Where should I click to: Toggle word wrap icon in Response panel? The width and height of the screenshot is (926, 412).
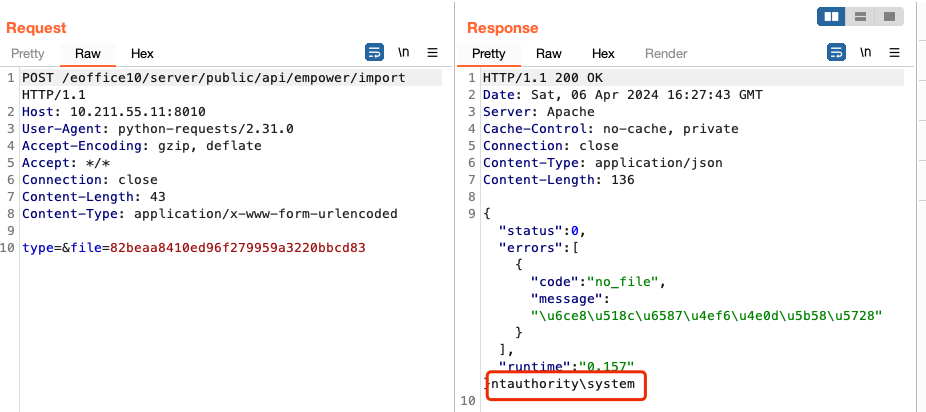pos(836,53)
